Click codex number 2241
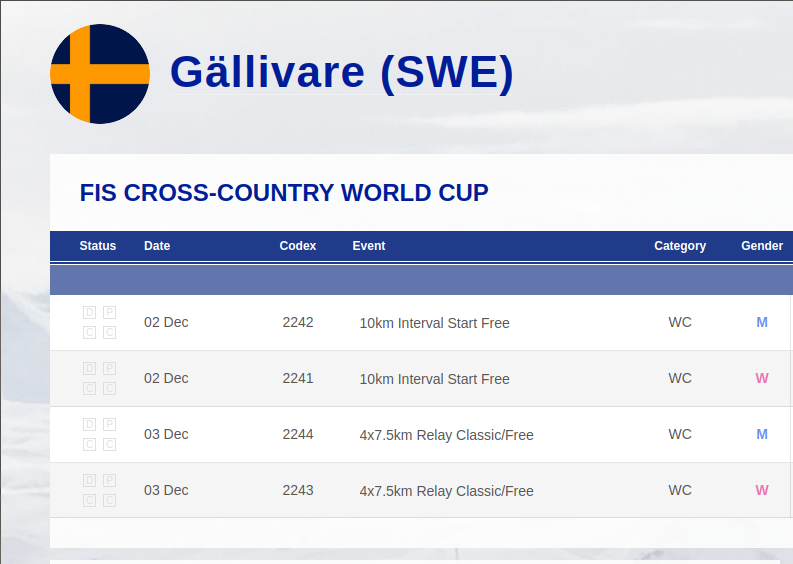The image size is (793, 564). (x=298, y=378)
